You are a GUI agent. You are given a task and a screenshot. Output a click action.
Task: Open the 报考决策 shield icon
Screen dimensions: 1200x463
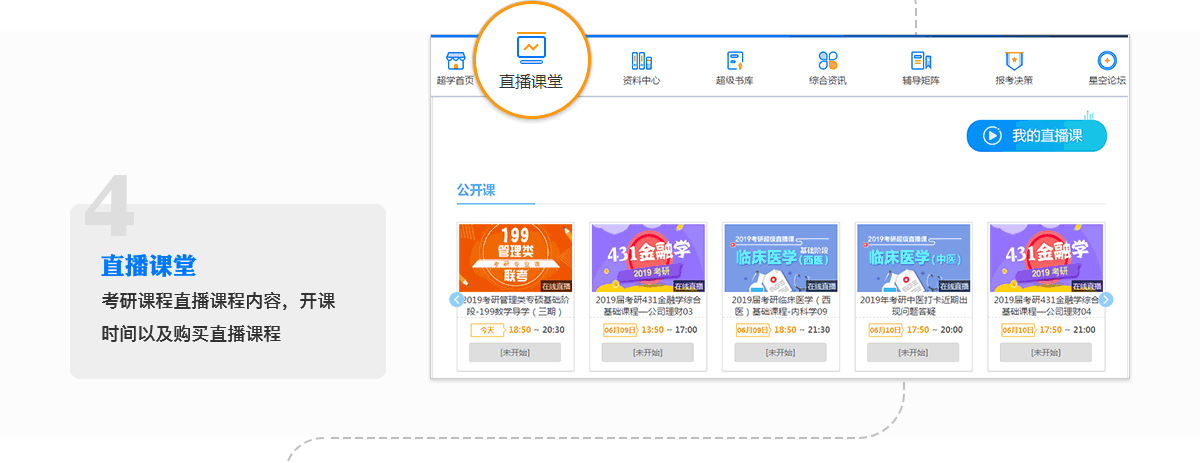[x=1014, y=61]
